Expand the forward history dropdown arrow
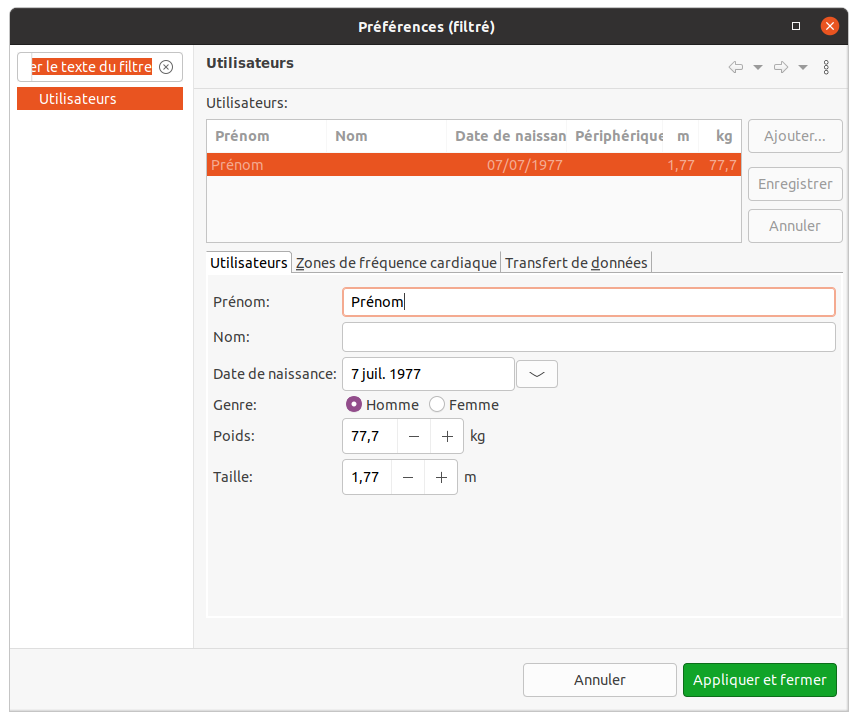This screenshot has width=858, height=721. point(803,67)
